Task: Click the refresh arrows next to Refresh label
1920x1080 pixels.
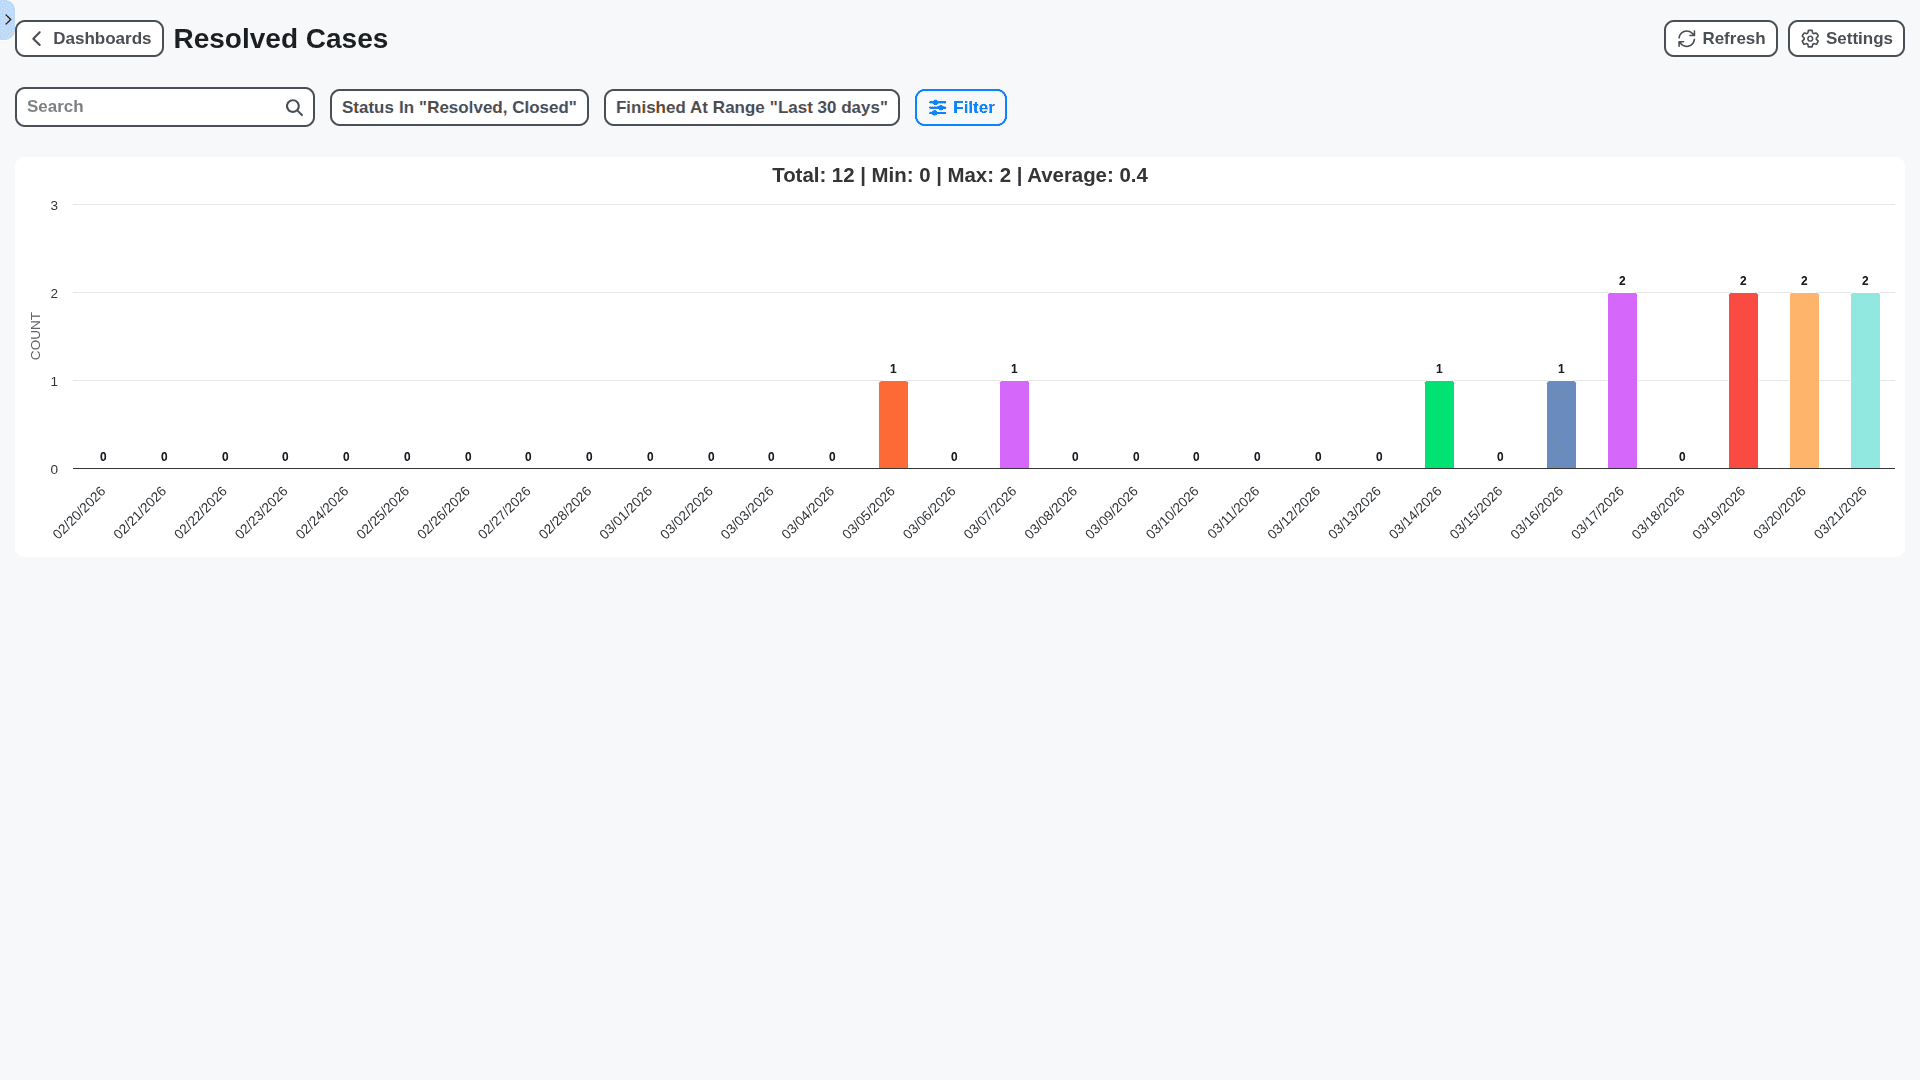Action: 1686,38
